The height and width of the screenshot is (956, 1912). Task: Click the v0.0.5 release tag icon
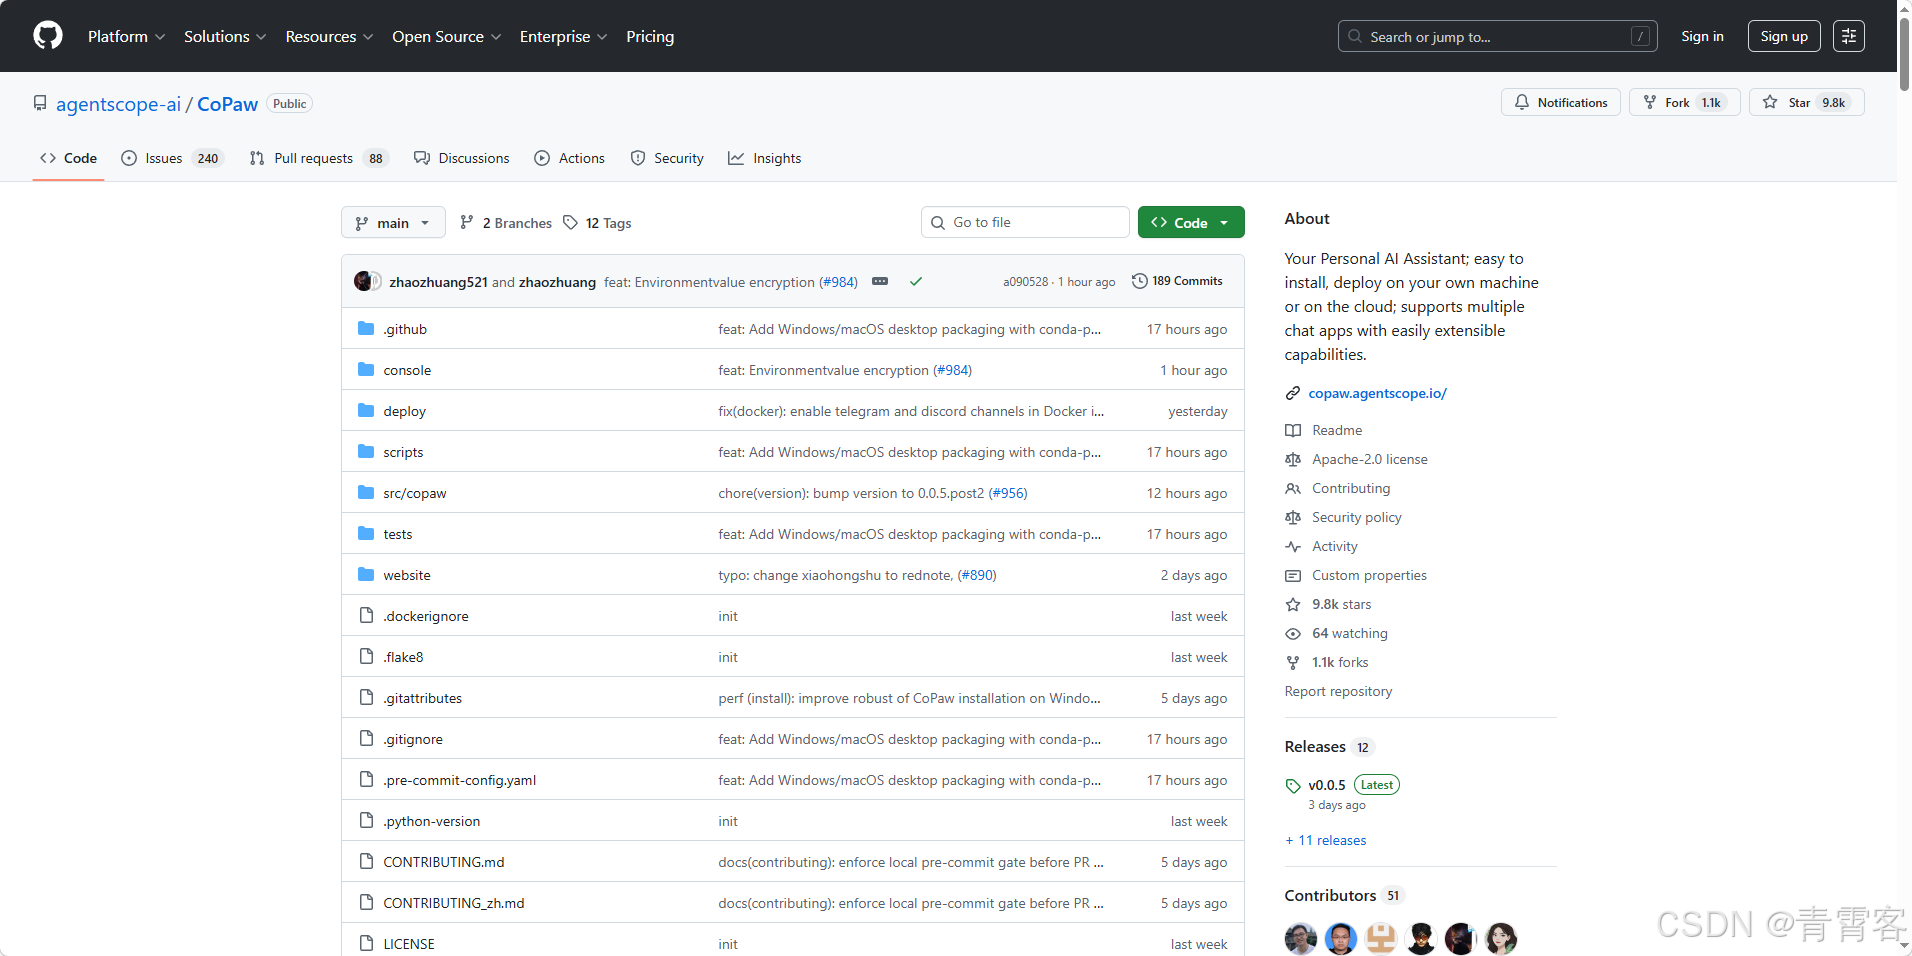(x=1293, y=786)
